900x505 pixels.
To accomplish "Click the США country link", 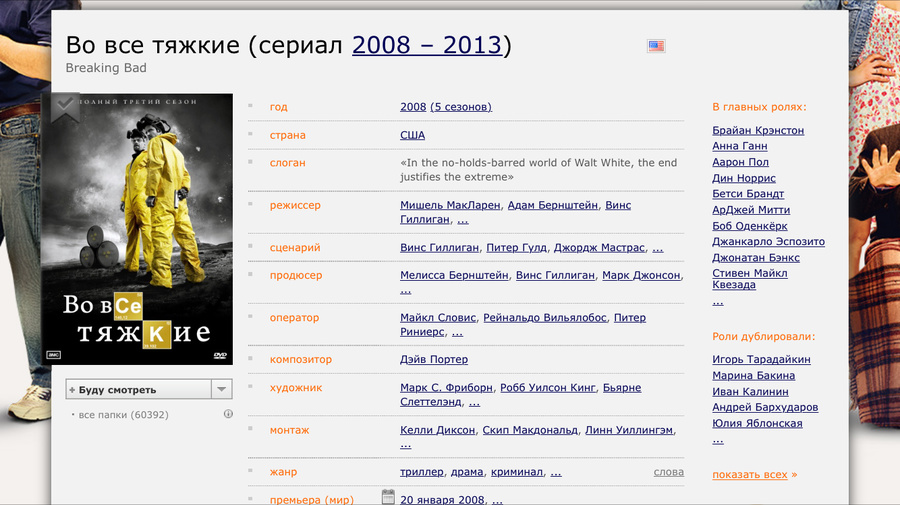I will tap(413, 135).
